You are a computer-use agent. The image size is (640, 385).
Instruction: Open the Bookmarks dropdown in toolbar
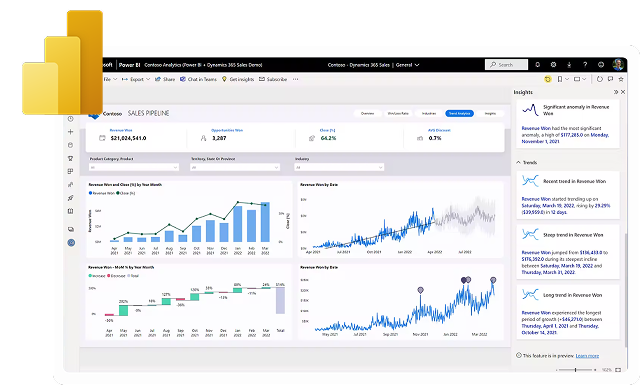563,79
